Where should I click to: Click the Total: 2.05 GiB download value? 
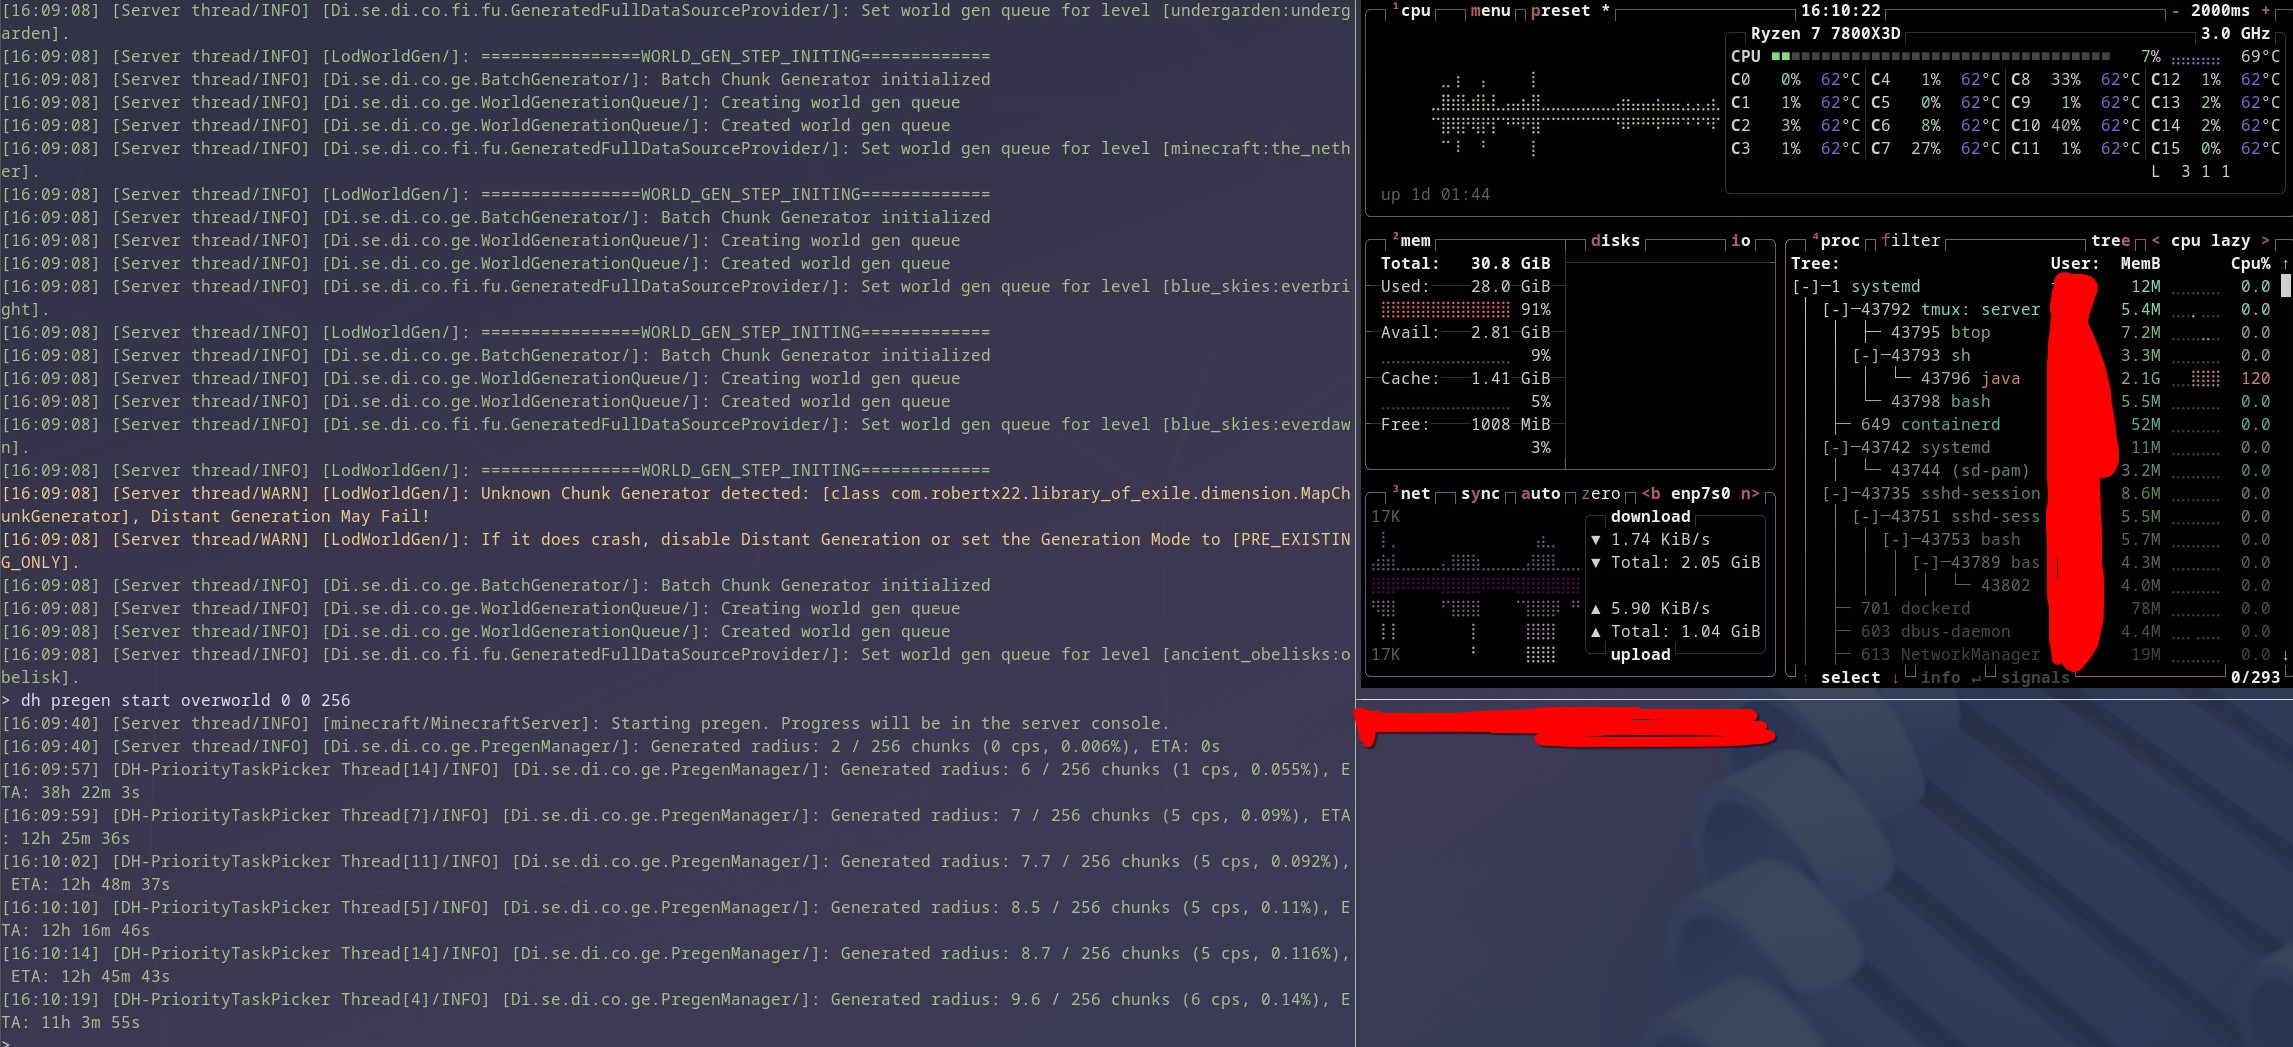[x=1685, y=562]
